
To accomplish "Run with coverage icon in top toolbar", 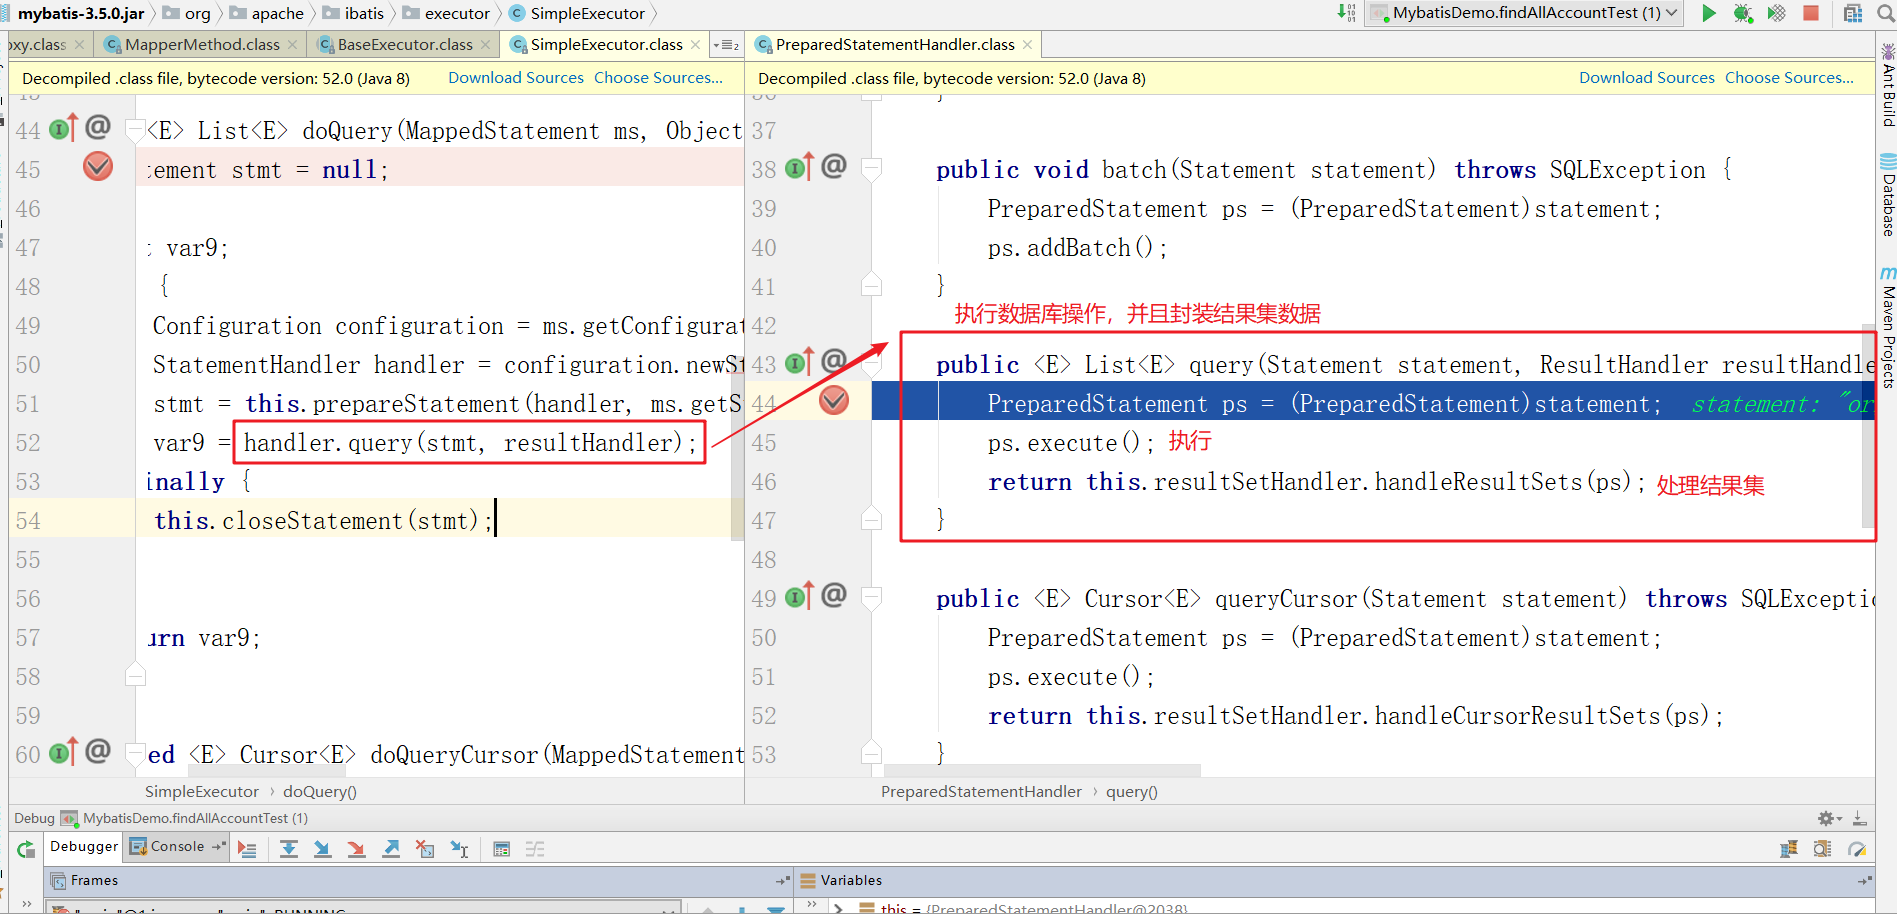I will coord(1777,13).
